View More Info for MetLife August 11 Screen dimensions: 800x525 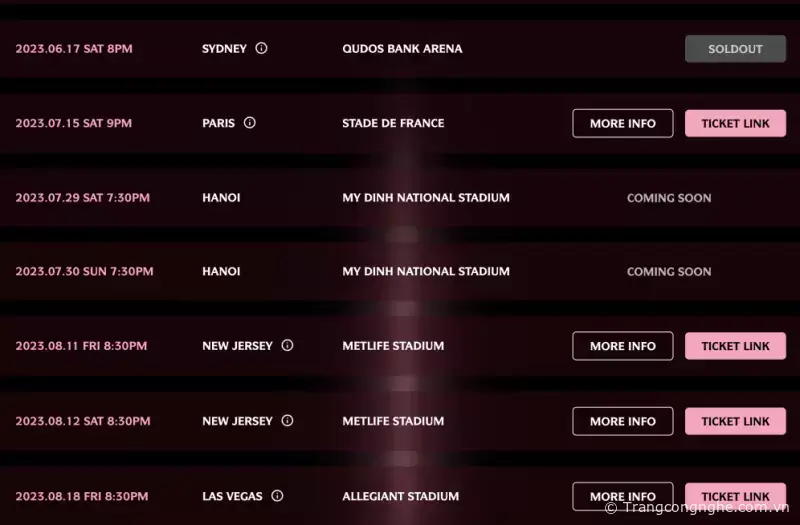click(622, 346)
